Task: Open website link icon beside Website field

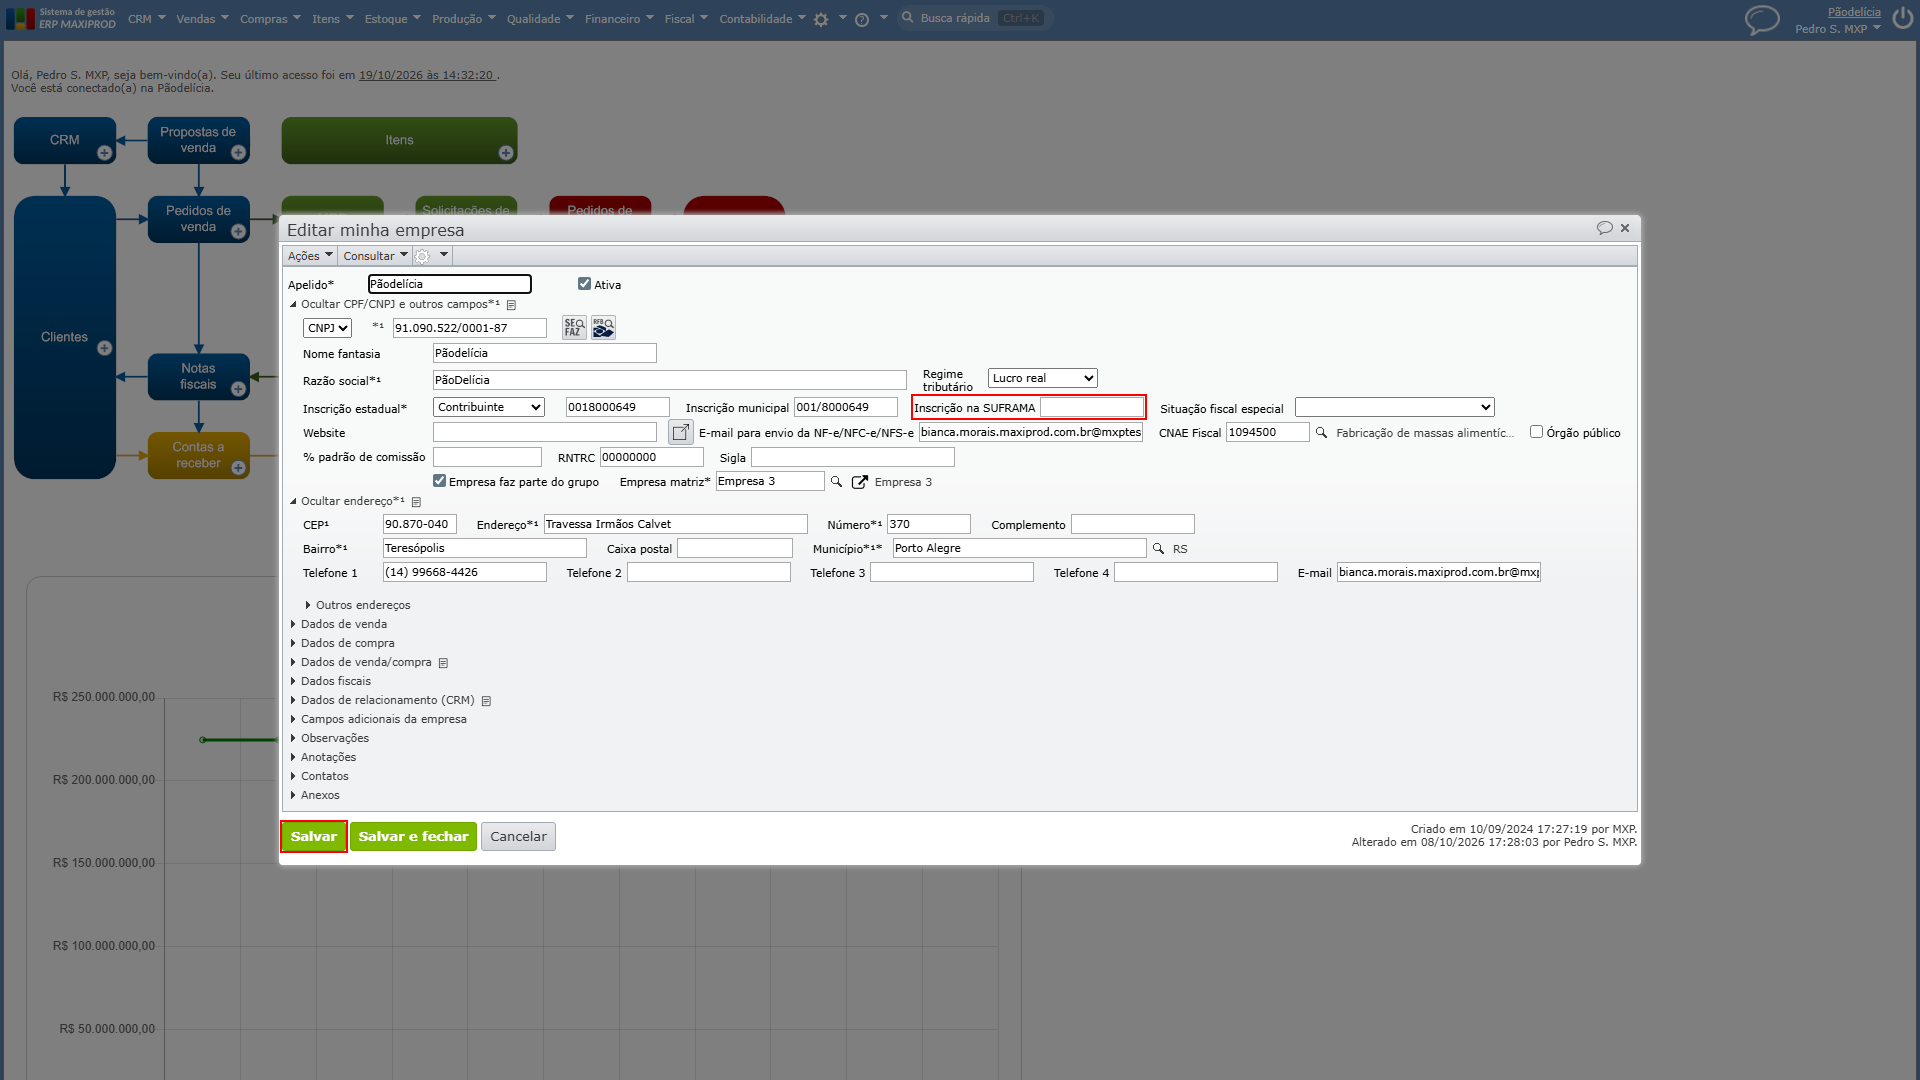Action: 680,432
